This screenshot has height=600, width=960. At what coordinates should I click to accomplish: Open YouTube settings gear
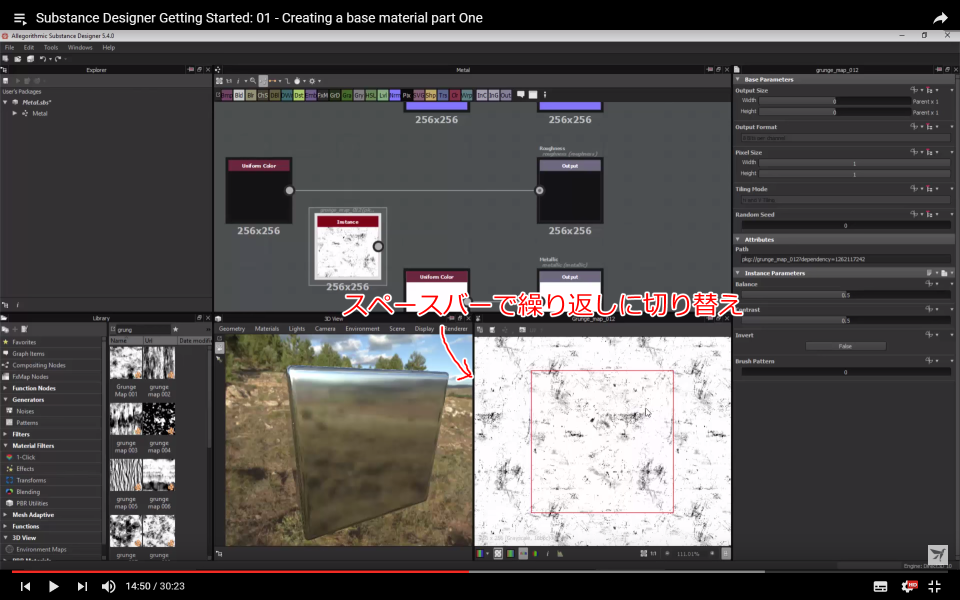909,587
